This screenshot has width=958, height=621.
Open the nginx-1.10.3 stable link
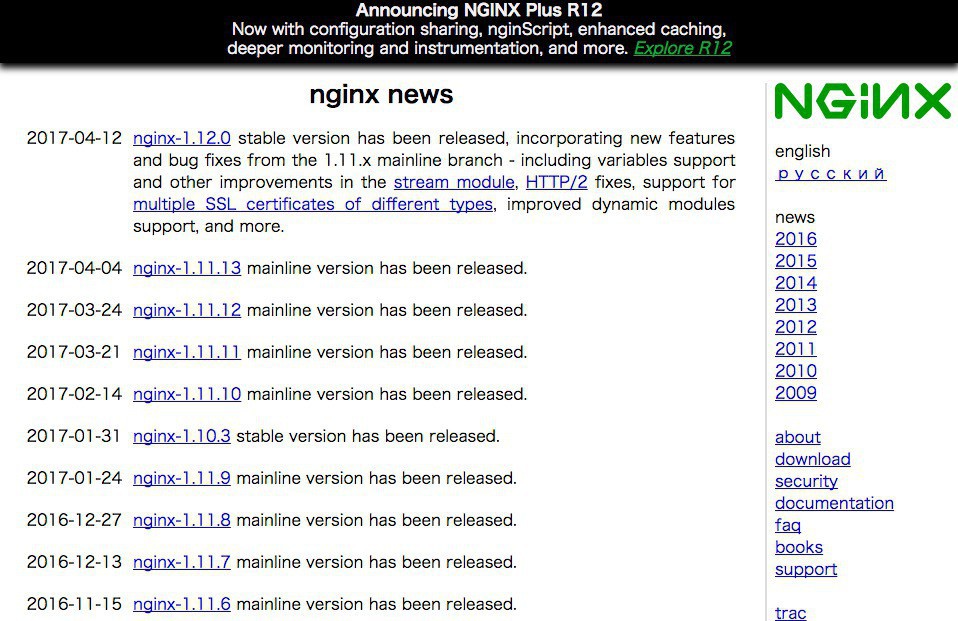coord(181,436)
